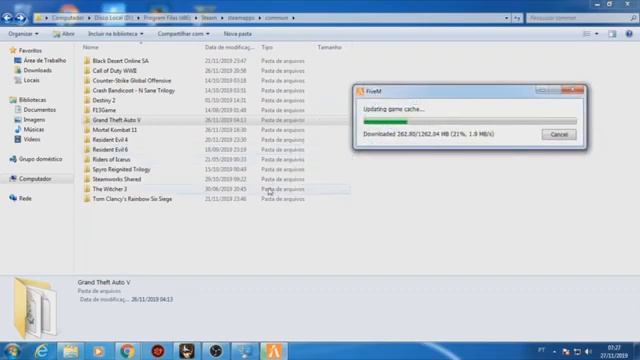Sort by the Tamanho column header
This screenshot has width=640, height=360.
click(x=329, y=47)
